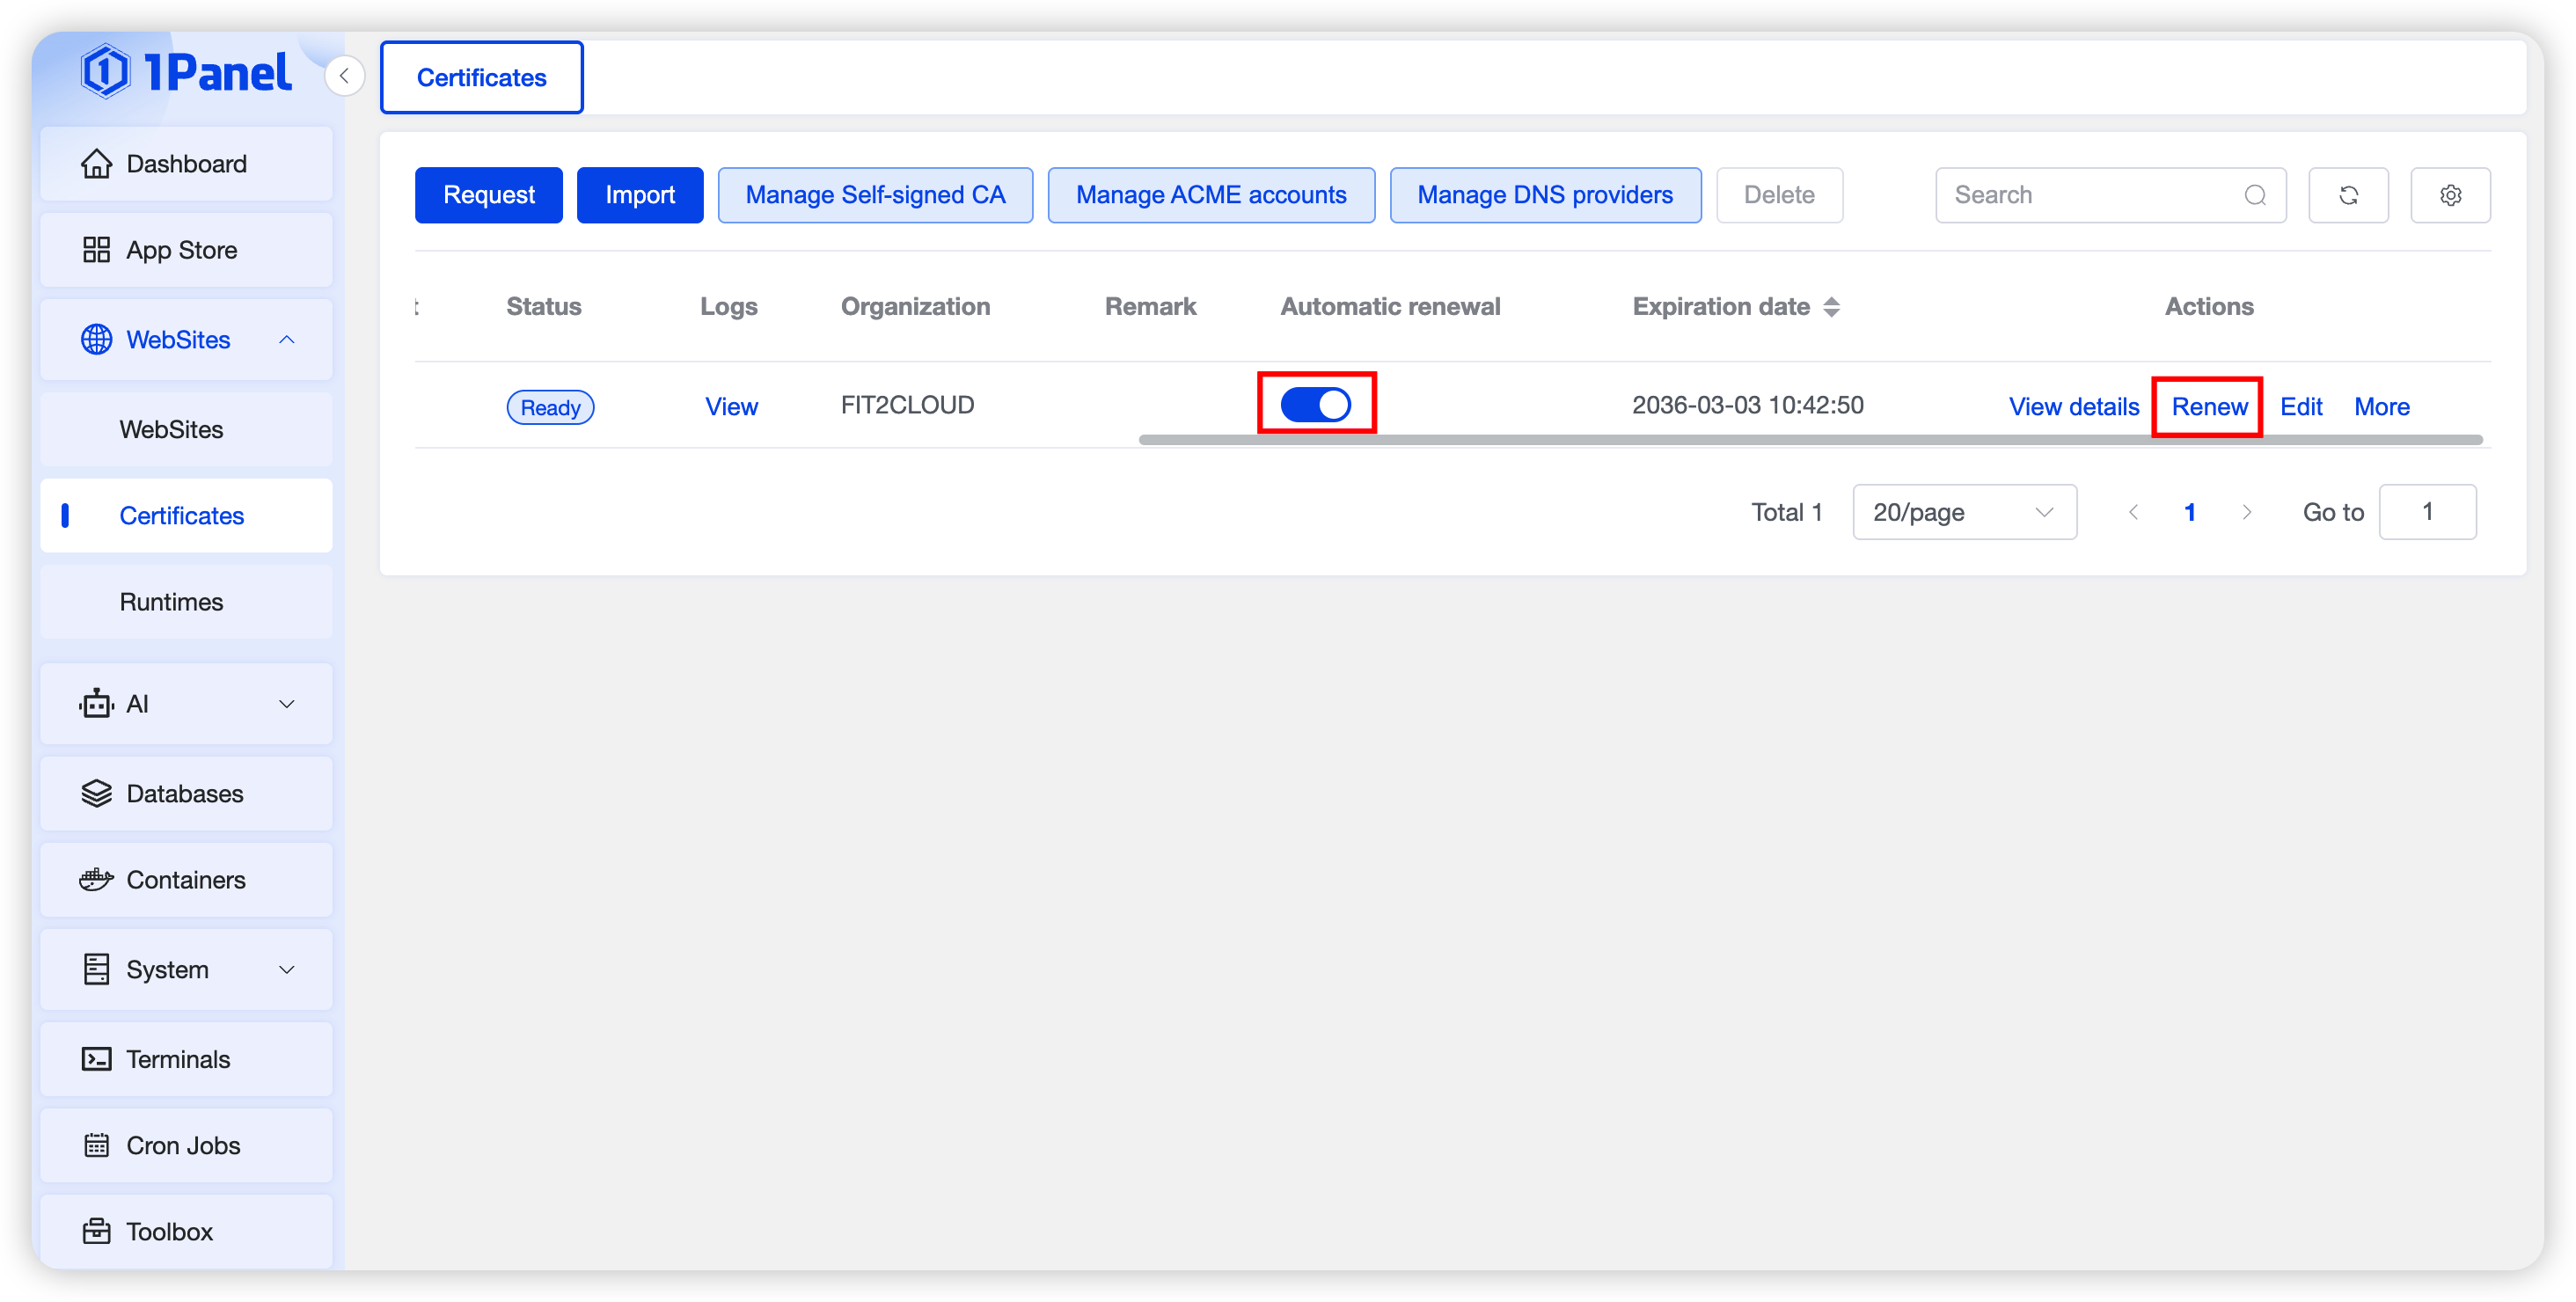Open Containers via the Docker whale icon
This screenshot has width=2576, height=1302.
pos(96,880)
